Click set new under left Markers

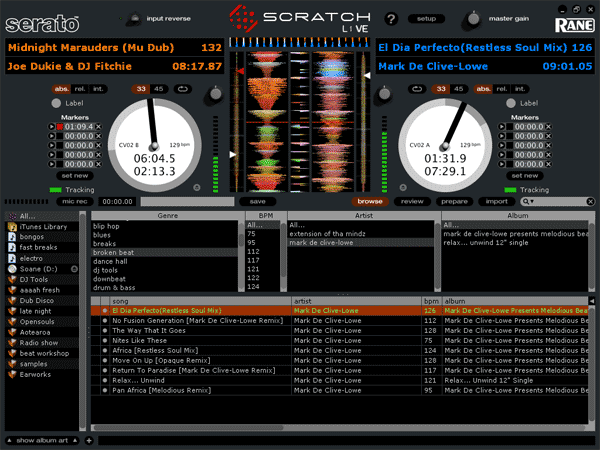coord(75,176)
